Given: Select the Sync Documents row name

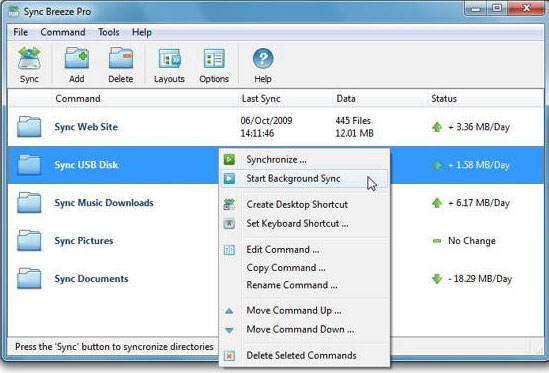Looking at the screenshot, I should [x=91, y=279].
